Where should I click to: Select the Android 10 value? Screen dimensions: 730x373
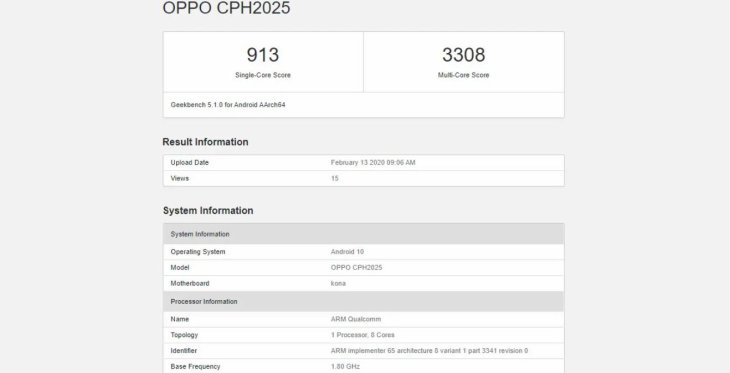coord(347,252)
